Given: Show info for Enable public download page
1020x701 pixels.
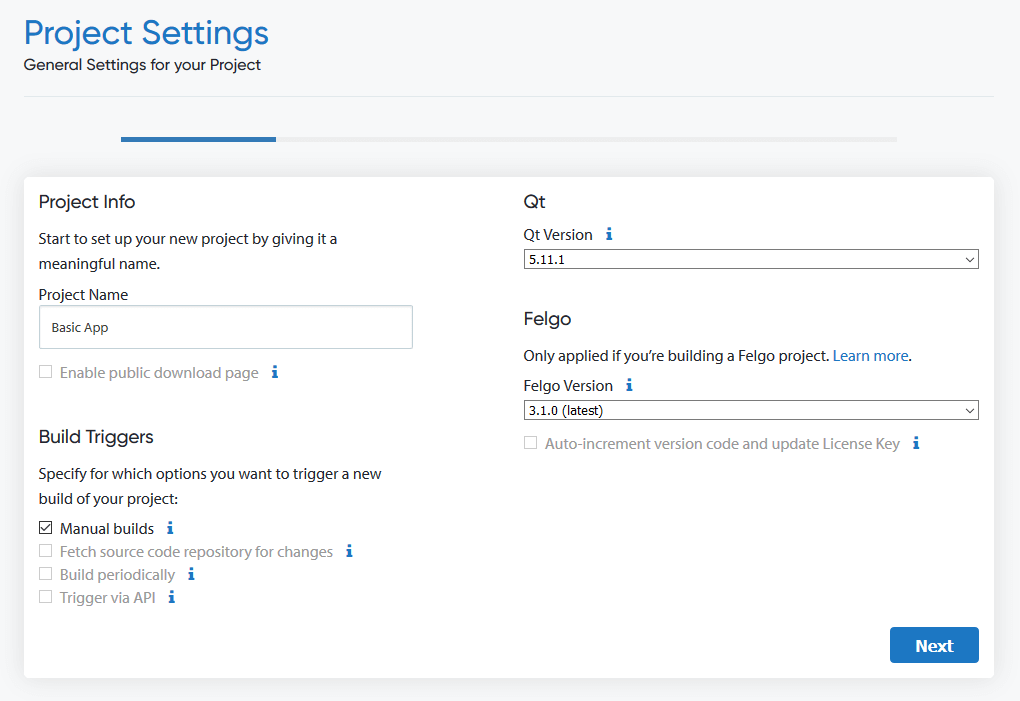Looking at the screenshot, I should 275,372.
